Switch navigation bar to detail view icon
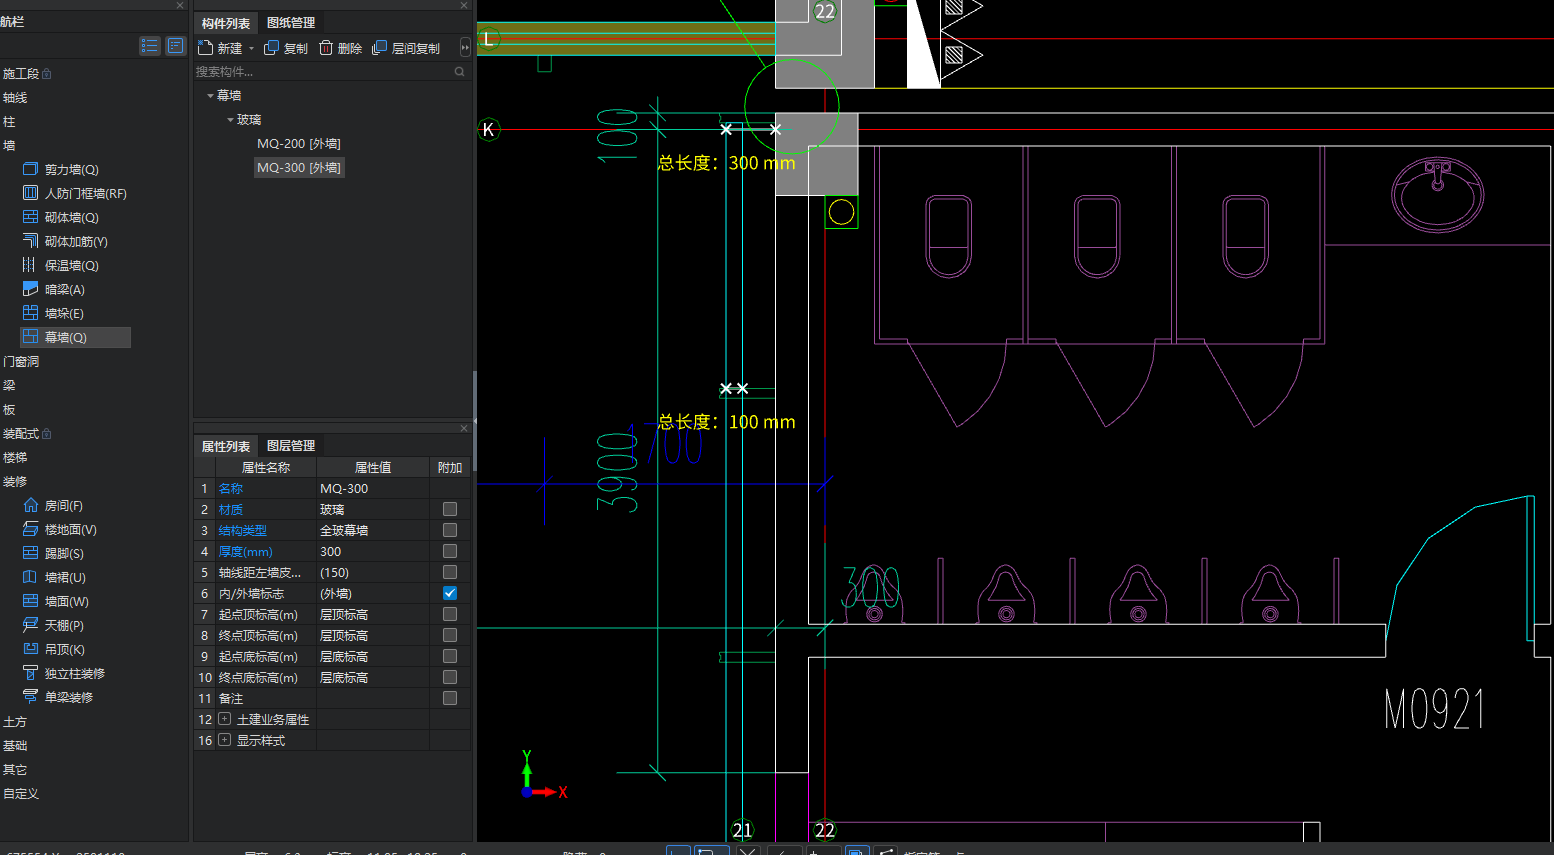The height and width of the screenshot is (855, 1554). tap(175, 46)
